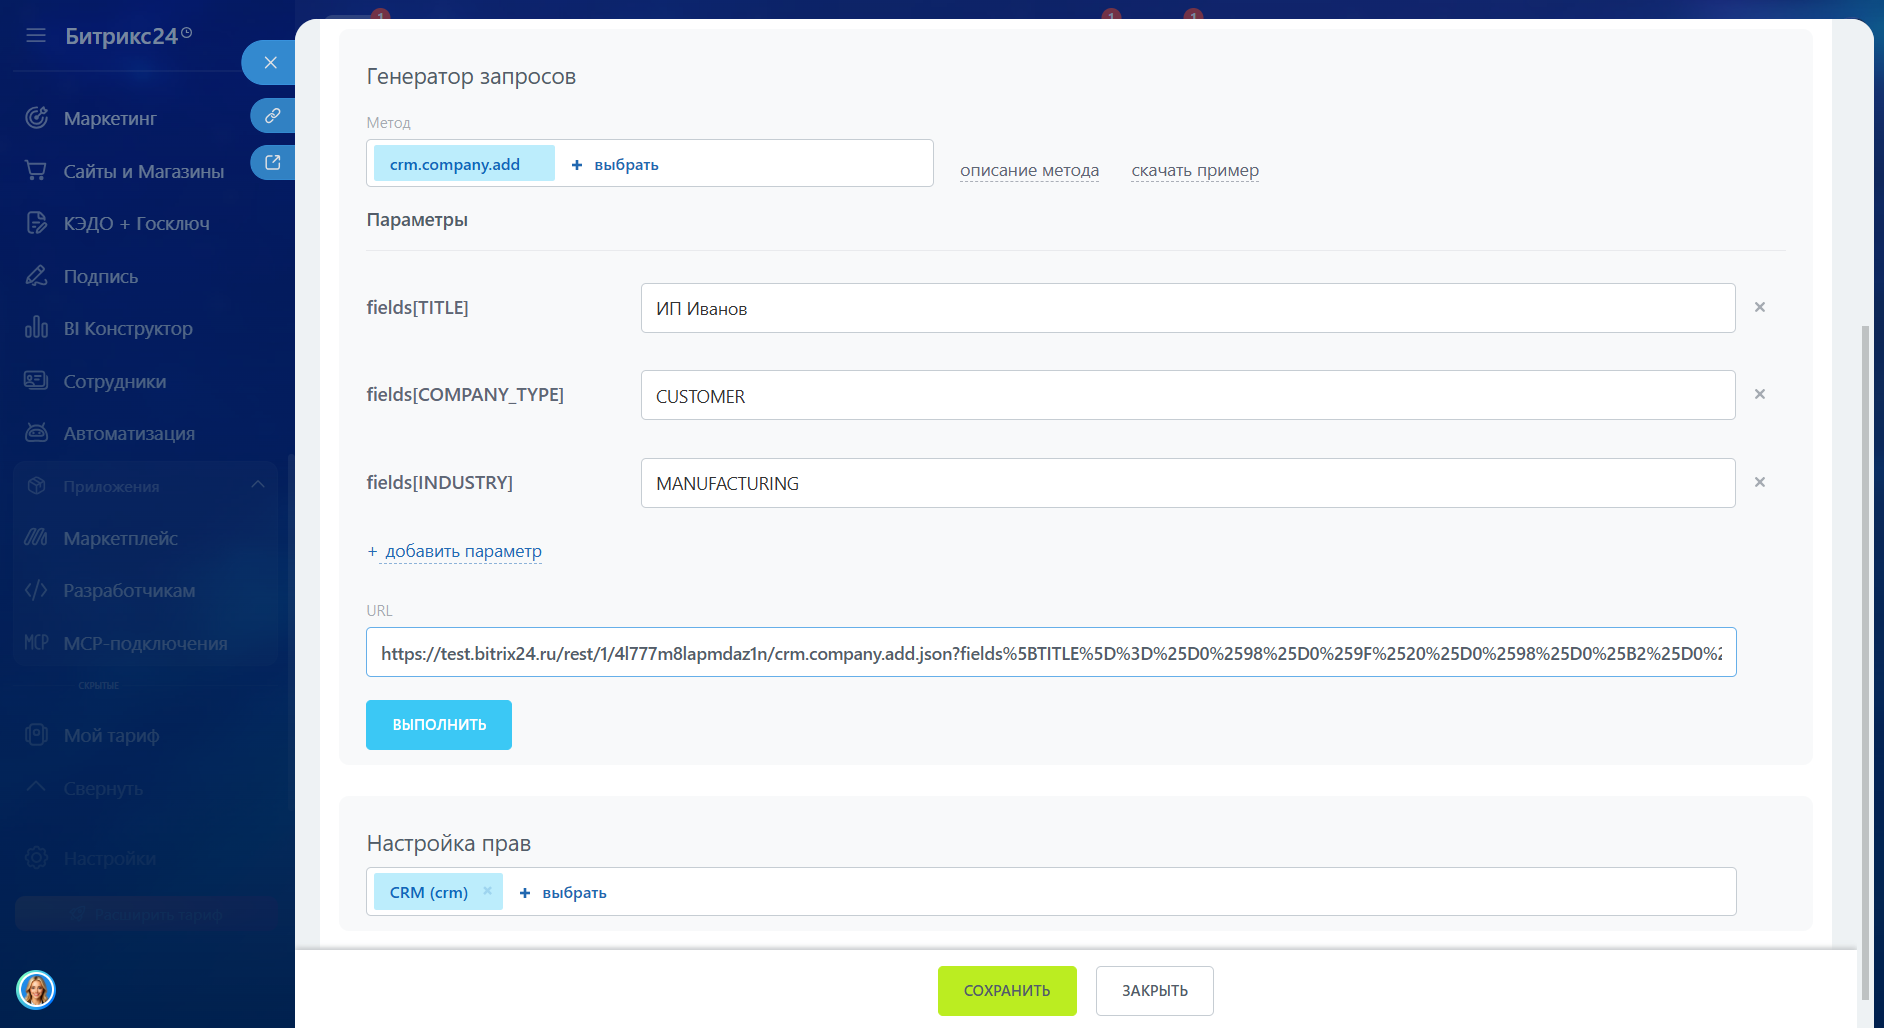Click выбрать to choose a REST method
Viewport: 1884px width, 1028px height.
(615, 164)
